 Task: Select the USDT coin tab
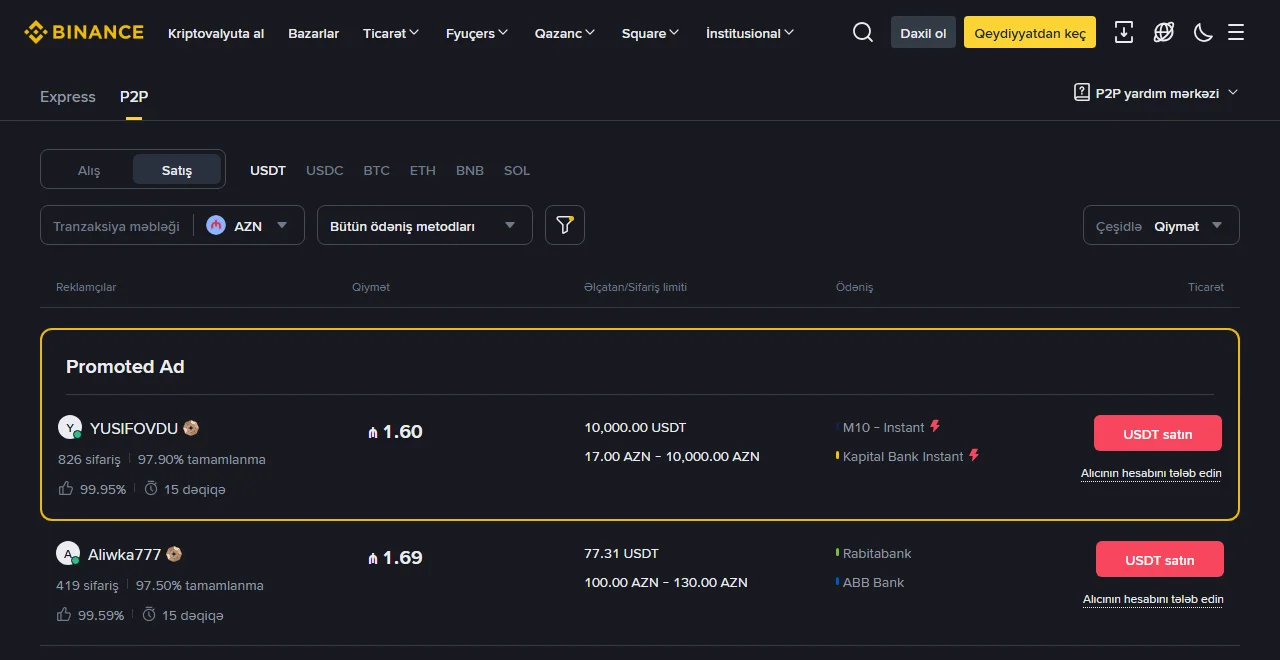coord(268,170)
